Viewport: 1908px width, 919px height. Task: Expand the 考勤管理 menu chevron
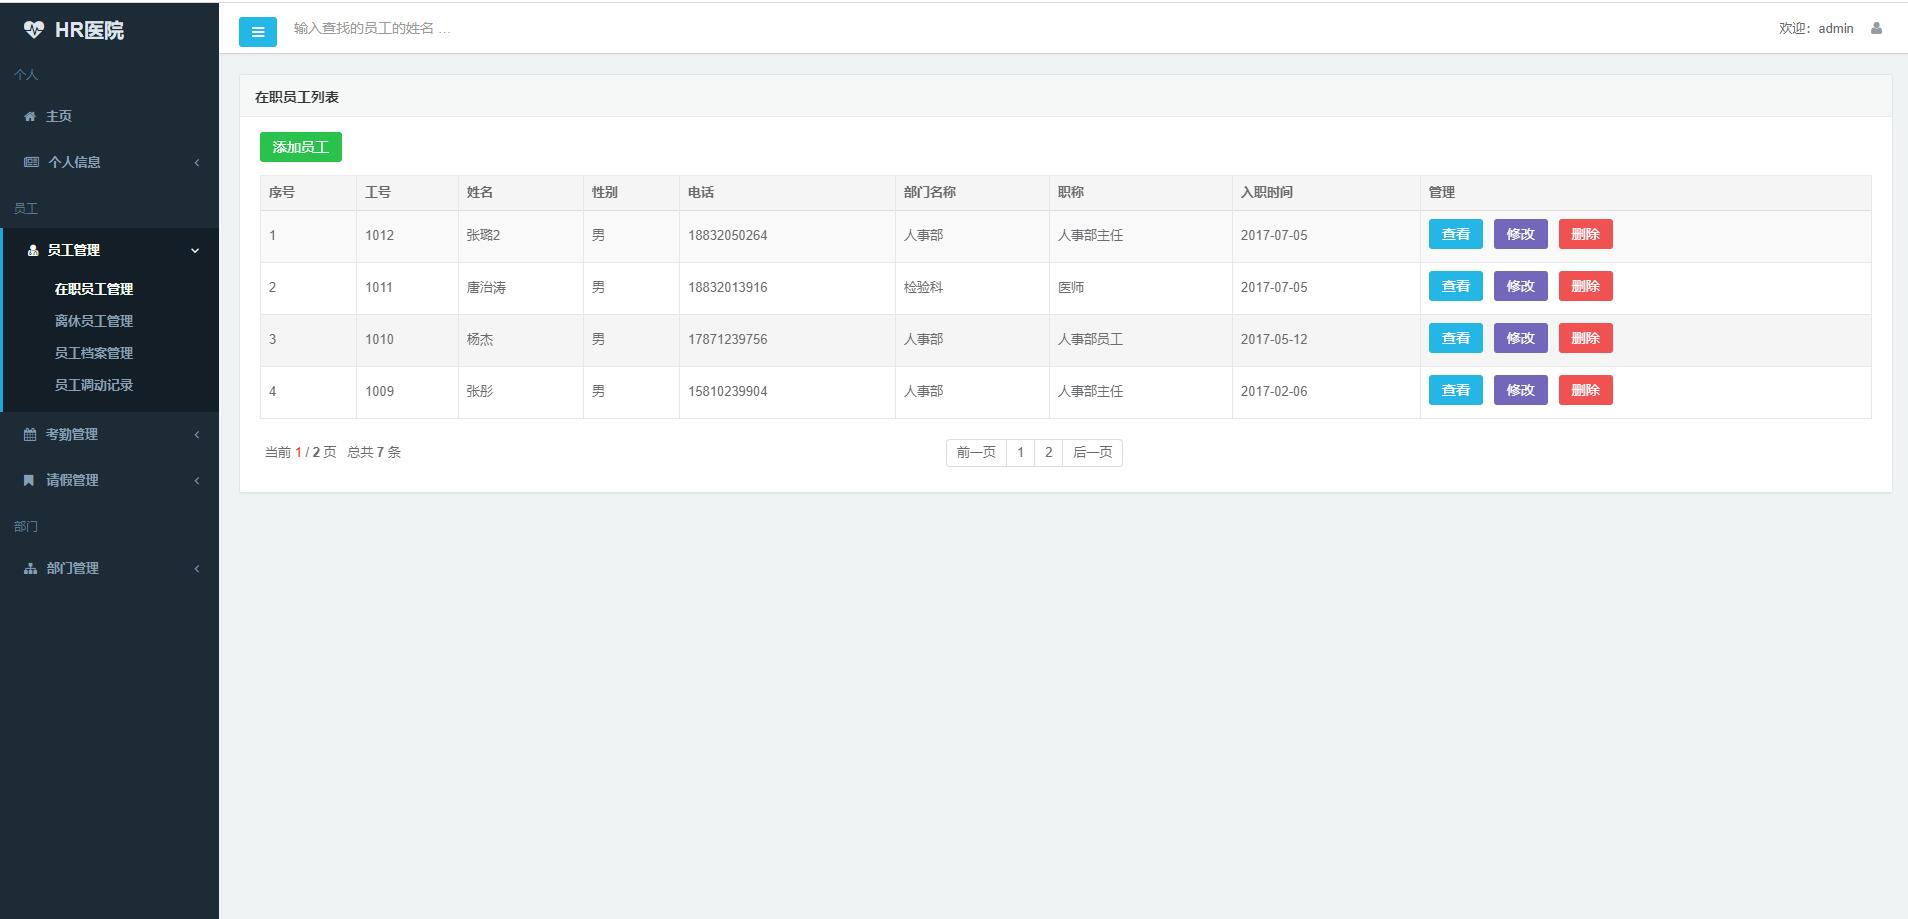point(197,434)
